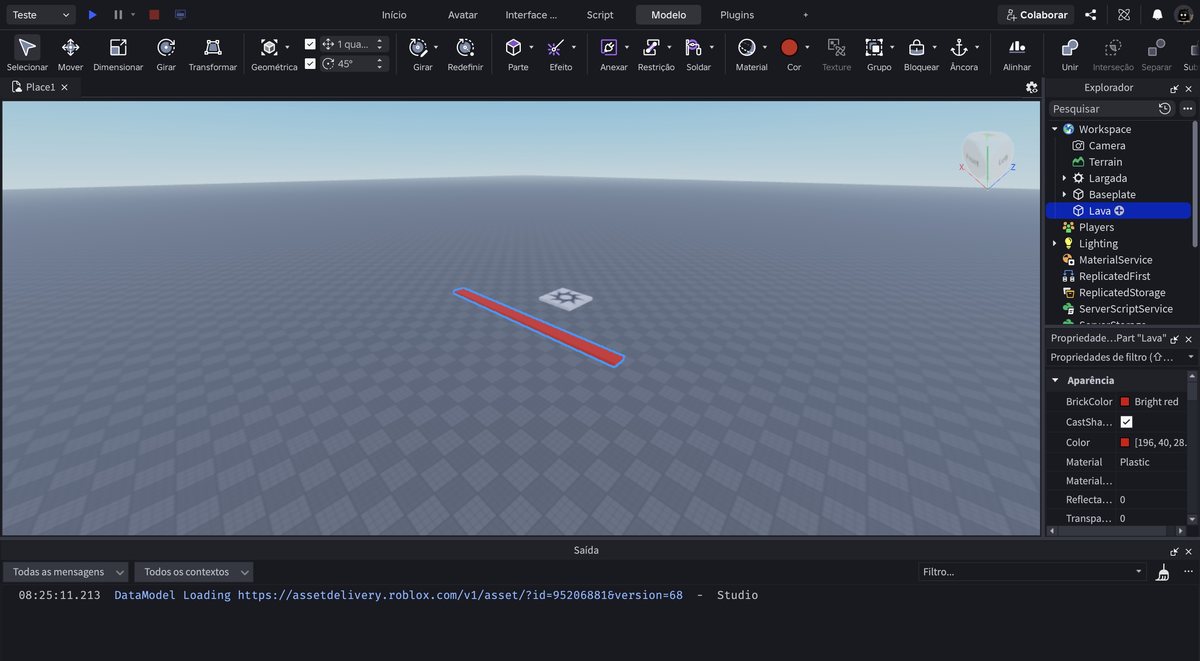Pause the running test

pyautogui.click(x=118, y=15)
